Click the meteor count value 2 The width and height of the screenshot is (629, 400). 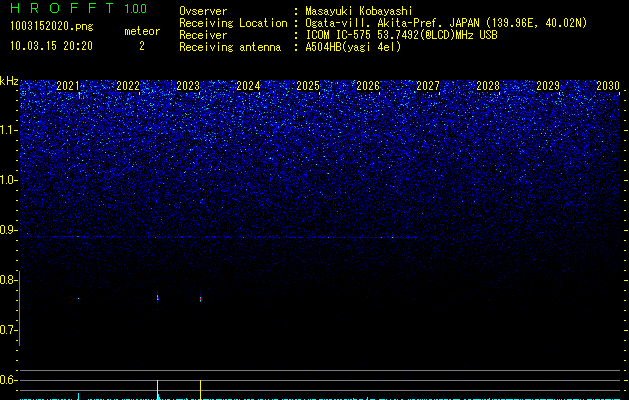point(142,46)
